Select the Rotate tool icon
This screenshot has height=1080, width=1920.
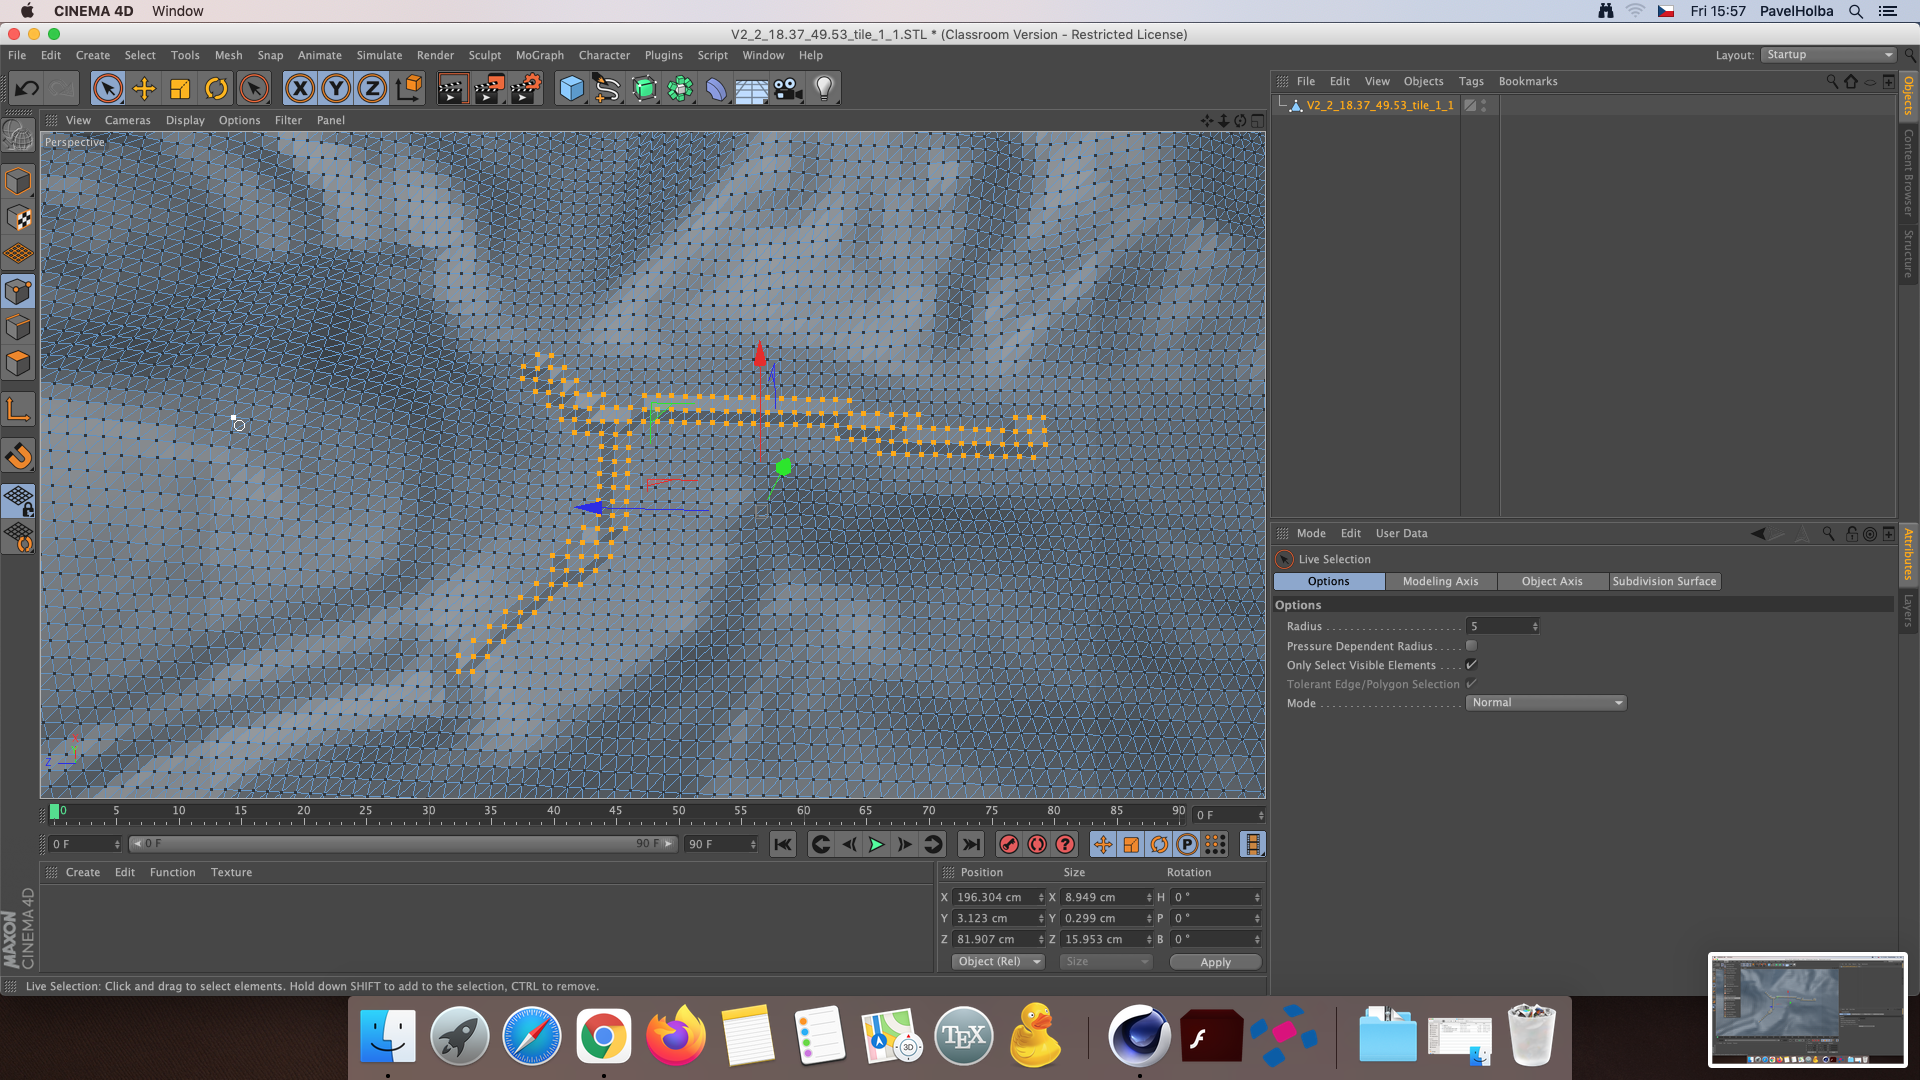(x=216, y=89)
